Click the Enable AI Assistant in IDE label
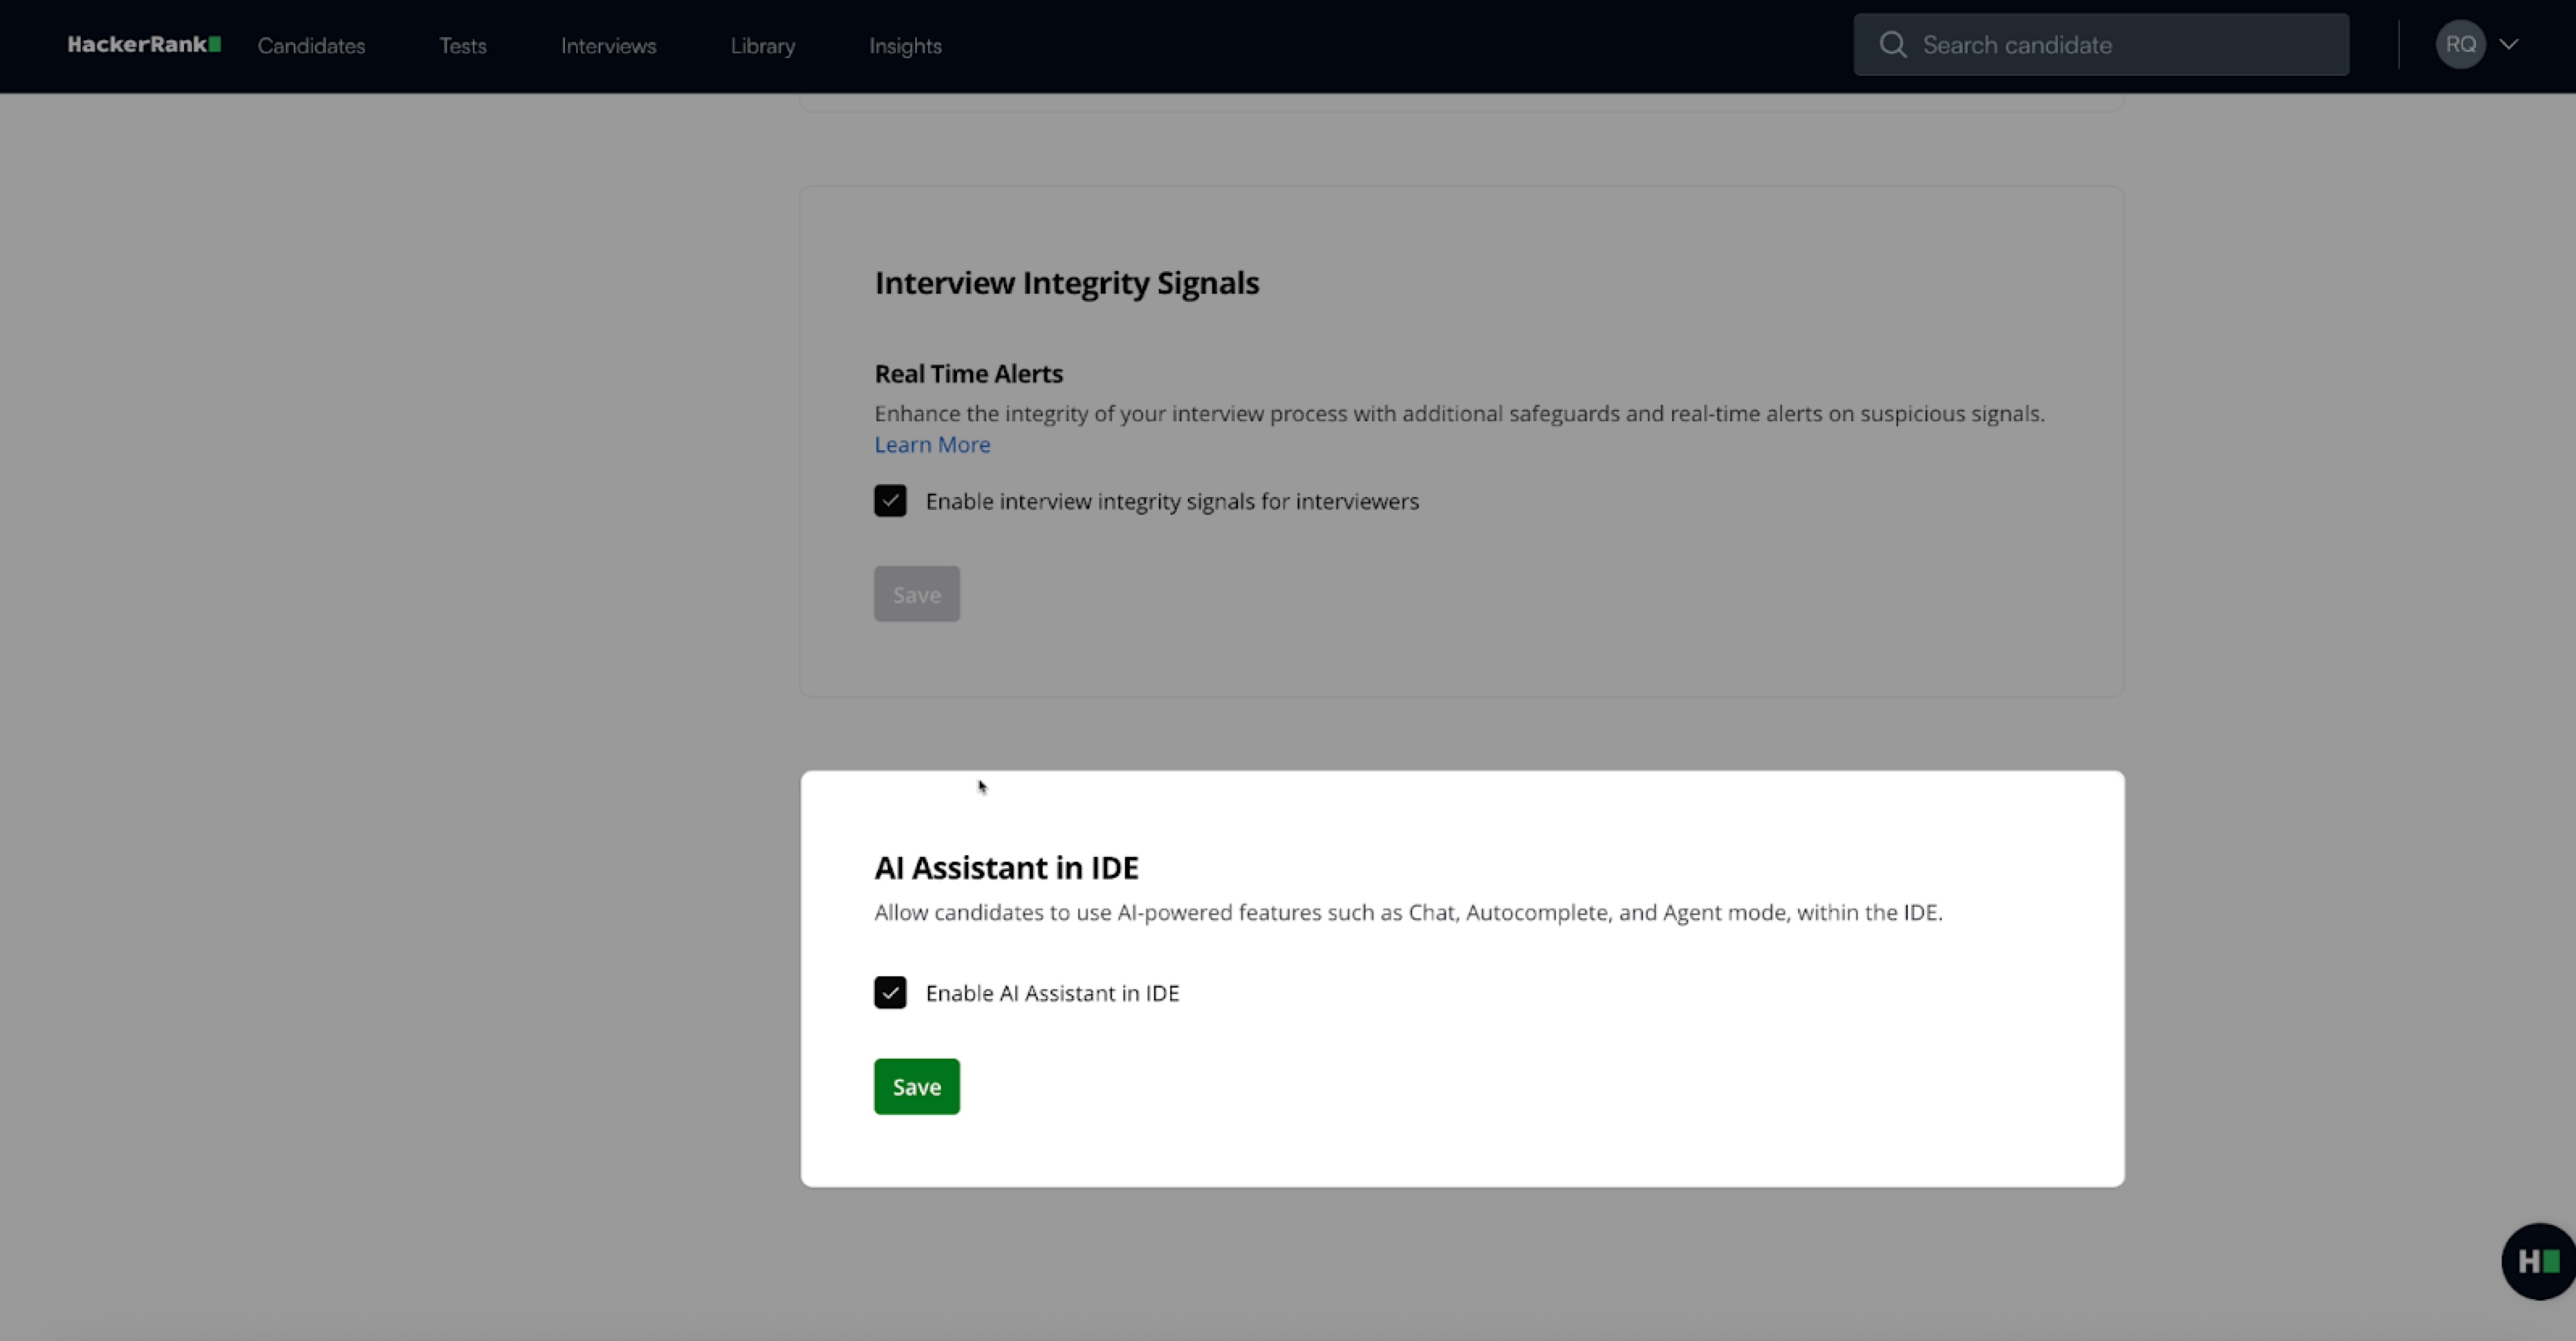The height and width of the screenshot is (1341, 2576). 1052,993
